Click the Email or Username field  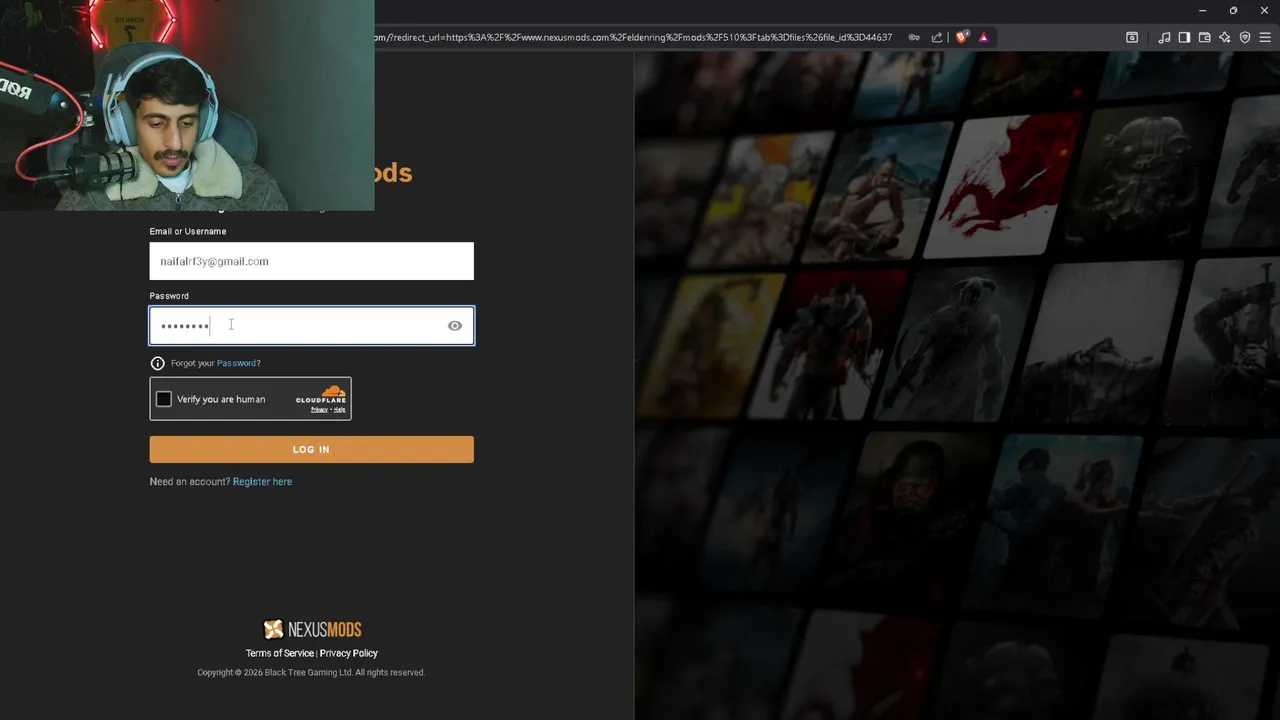pos(311,261)
